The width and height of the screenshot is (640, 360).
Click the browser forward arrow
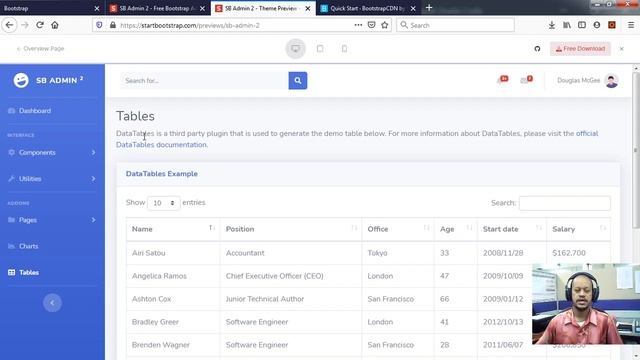point(25,25)
